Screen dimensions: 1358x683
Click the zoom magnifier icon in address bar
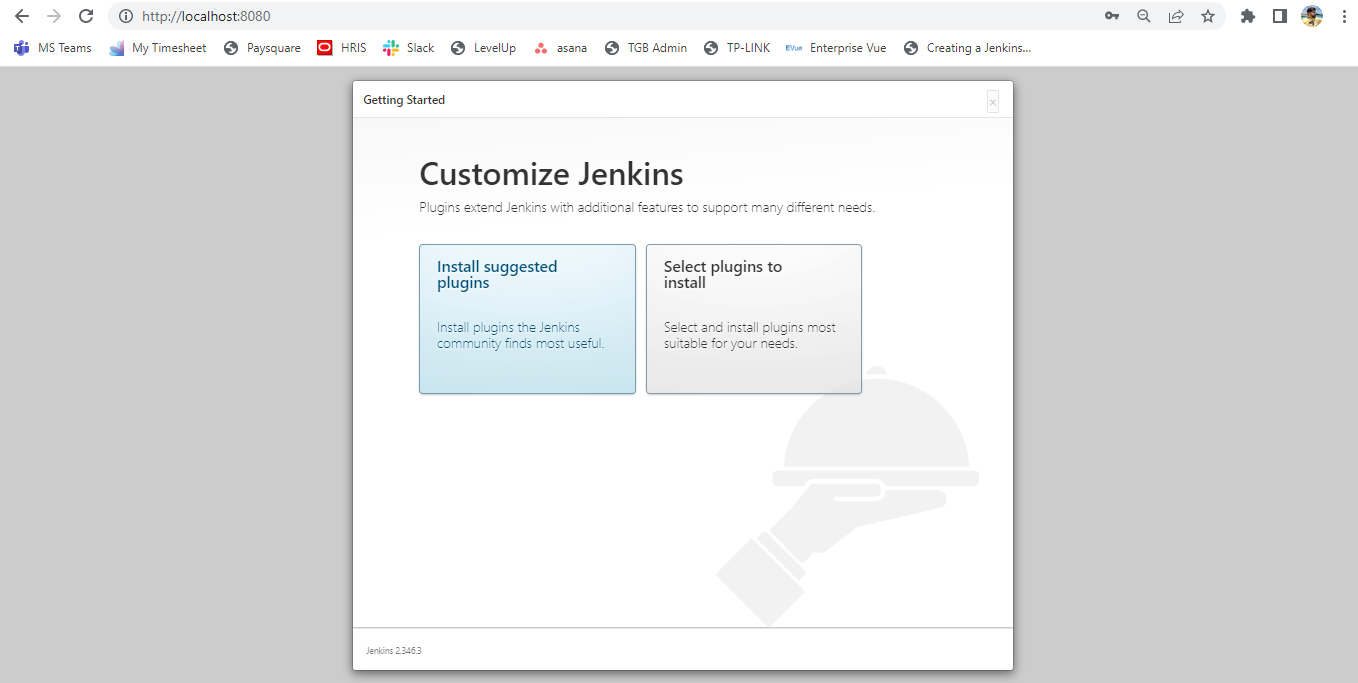click(1143, 16)
